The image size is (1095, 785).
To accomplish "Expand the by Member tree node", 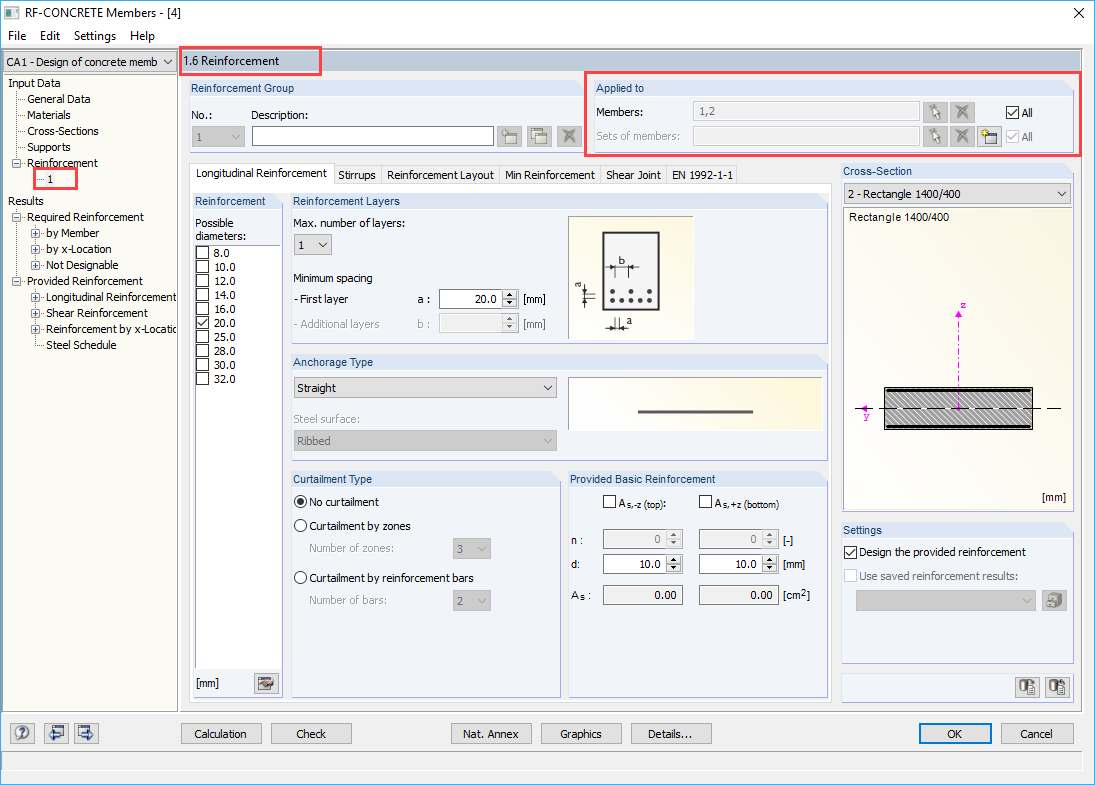I will [36, 233].
